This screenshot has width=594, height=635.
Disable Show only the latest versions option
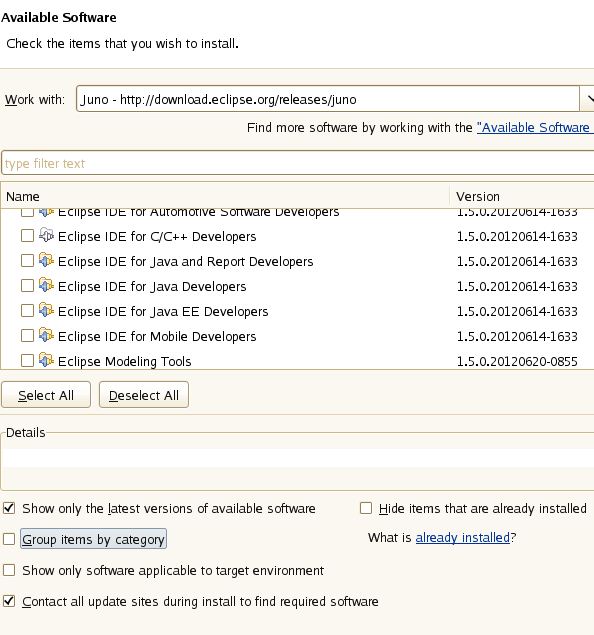[x=9, y=508]
